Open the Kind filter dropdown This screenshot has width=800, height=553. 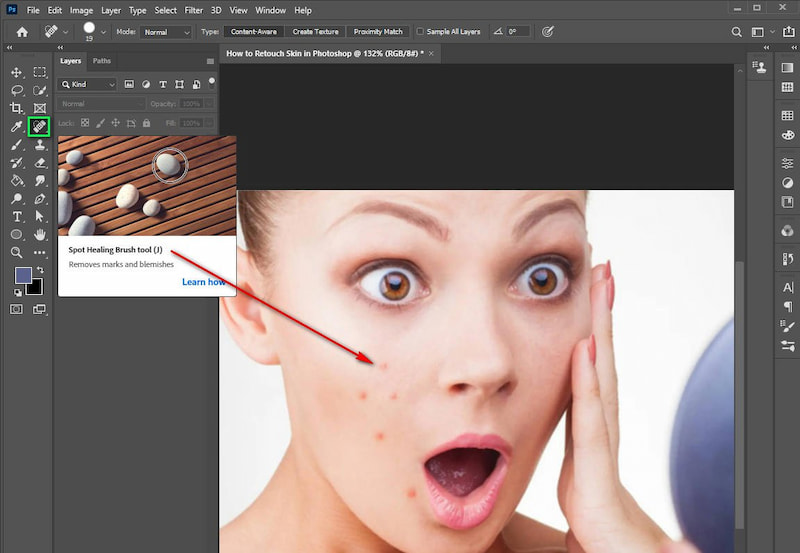coord(87,84)
